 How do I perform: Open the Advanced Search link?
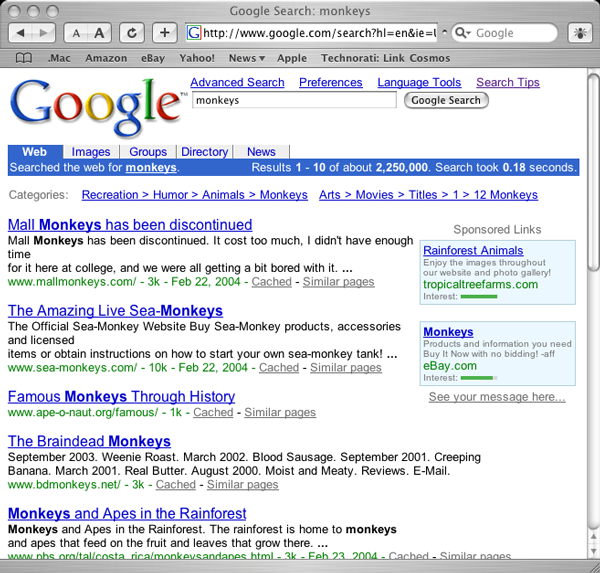tap(237, 82)
